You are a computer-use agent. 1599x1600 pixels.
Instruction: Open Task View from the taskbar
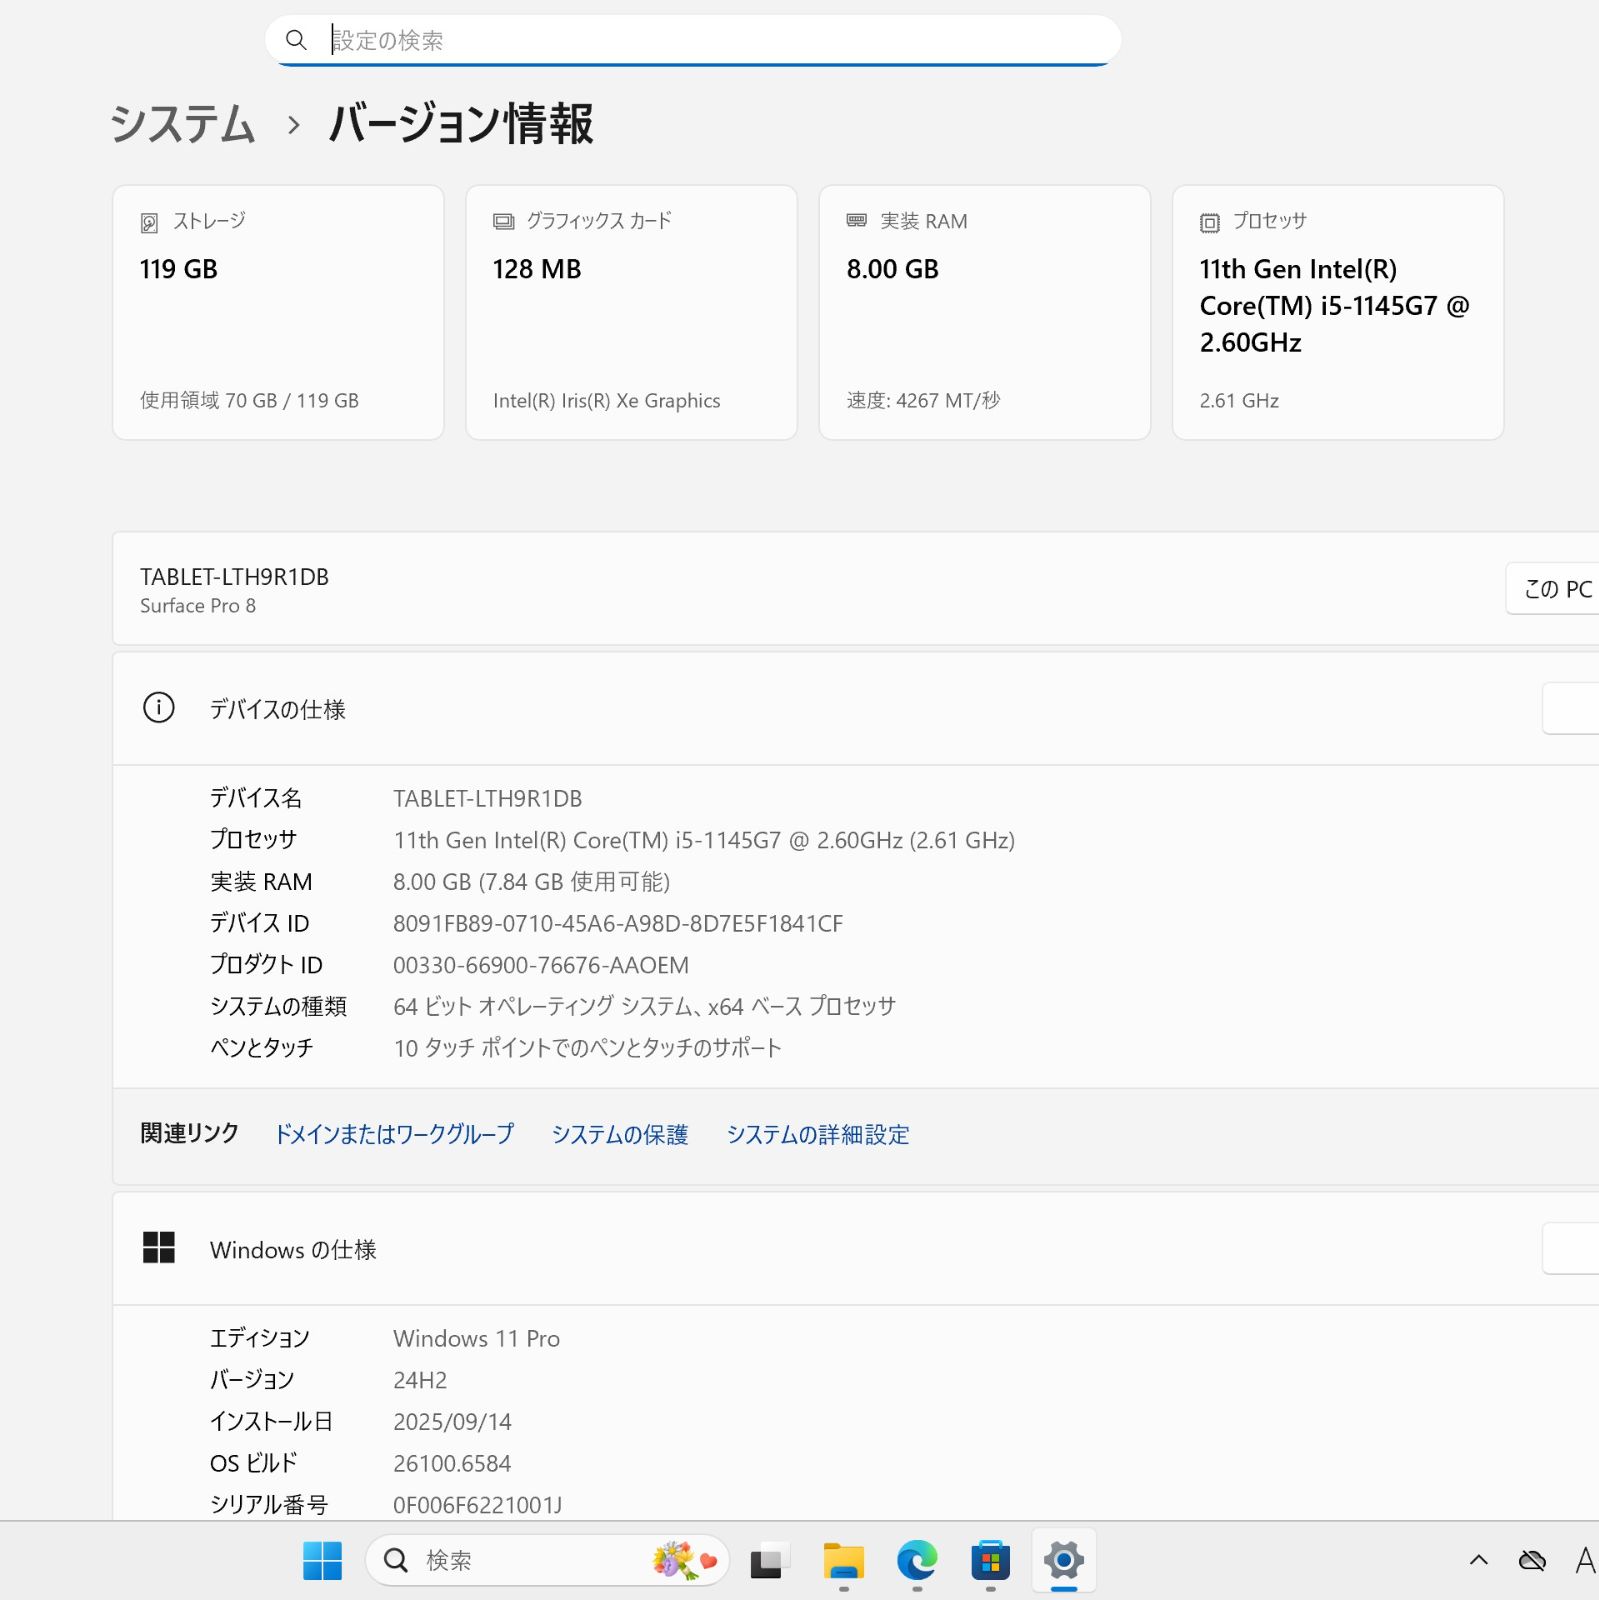coord(767,1560)
